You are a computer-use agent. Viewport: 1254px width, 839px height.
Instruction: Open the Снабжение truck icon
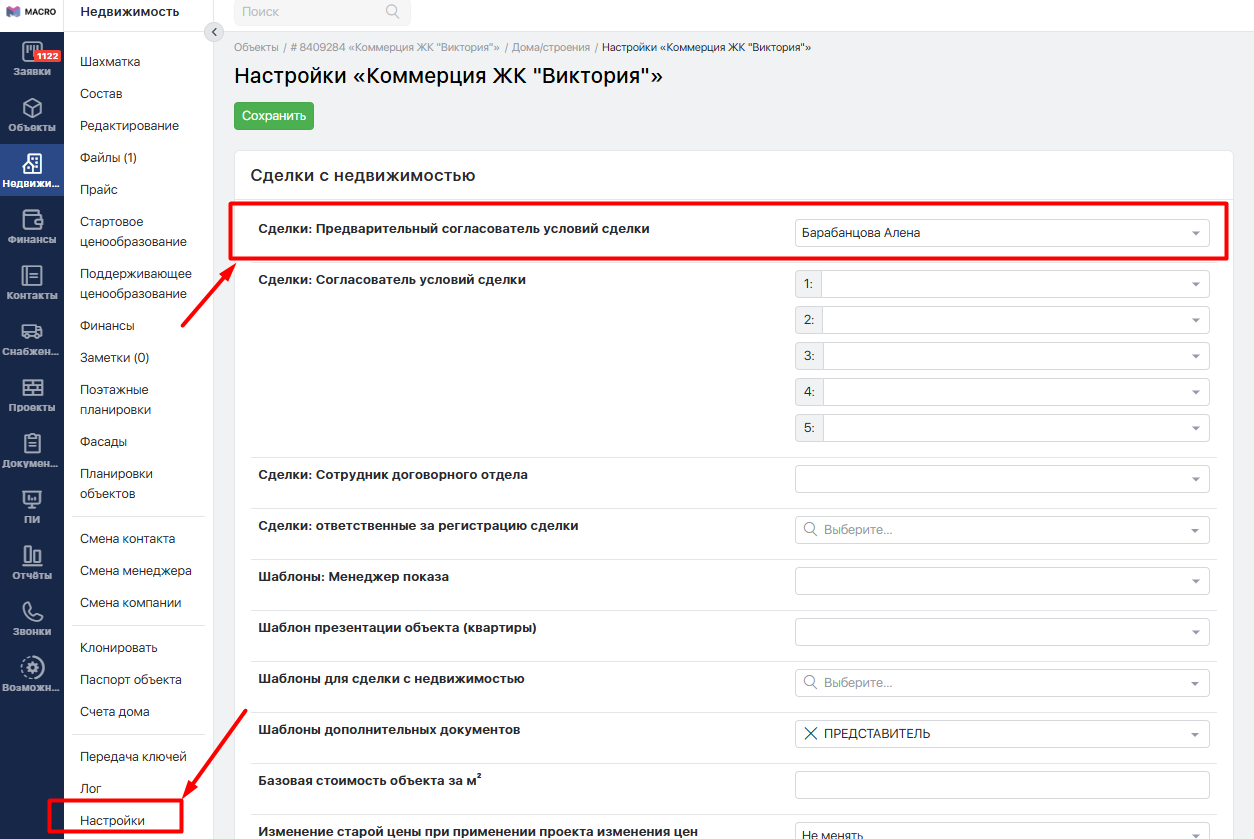point(32,332)
